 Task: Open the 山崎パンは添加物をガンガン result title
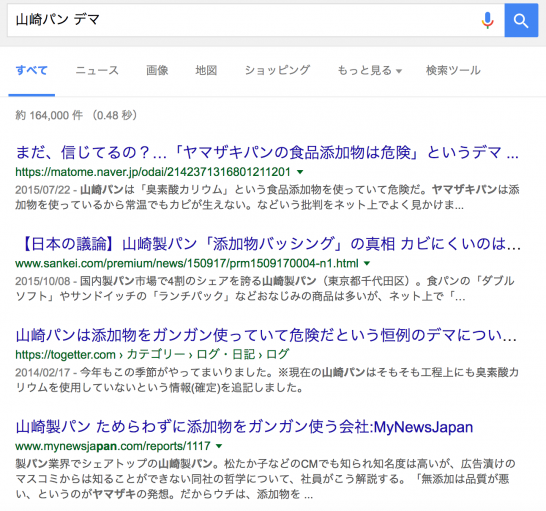point(266,335)
